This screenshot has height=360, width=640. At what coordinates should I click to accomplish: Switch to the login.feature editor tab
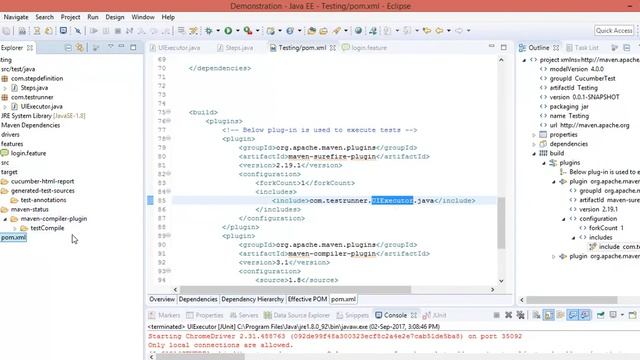pyautogui.click(x=364, y=48)
